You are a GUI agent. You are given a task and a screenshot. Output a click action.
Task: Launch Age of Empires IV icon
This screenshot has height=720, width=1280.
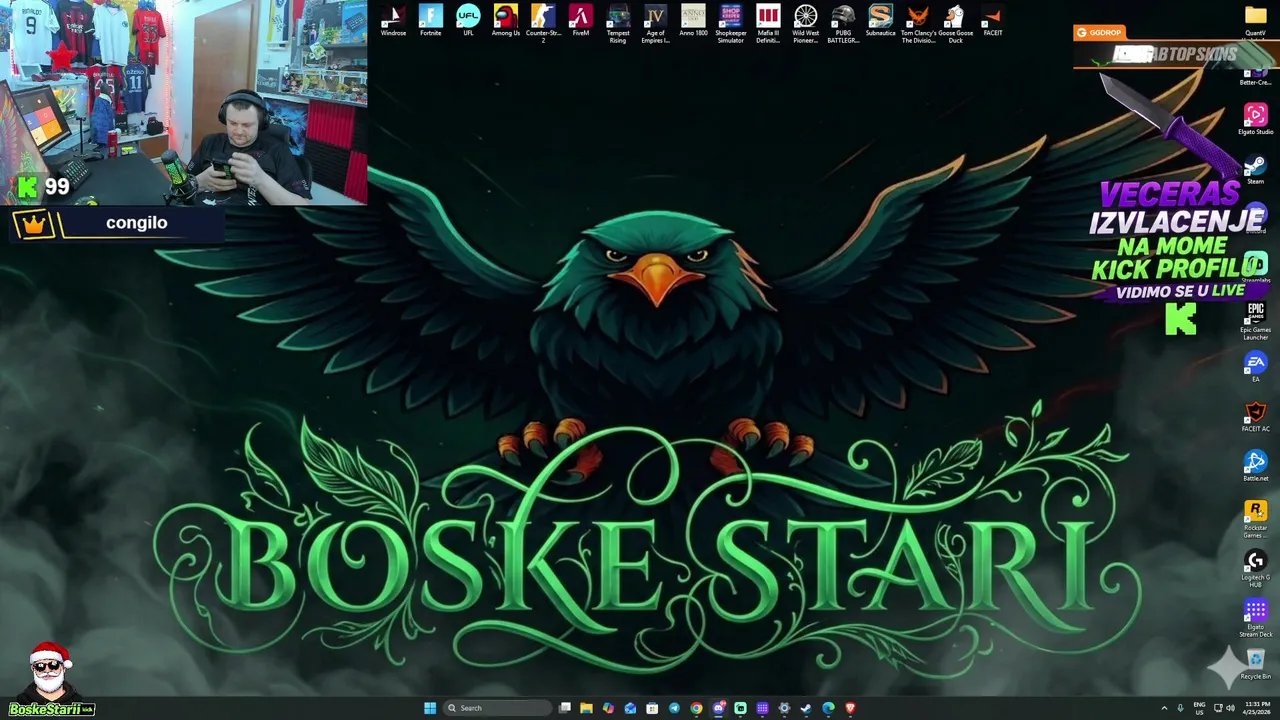pos(655,22)
